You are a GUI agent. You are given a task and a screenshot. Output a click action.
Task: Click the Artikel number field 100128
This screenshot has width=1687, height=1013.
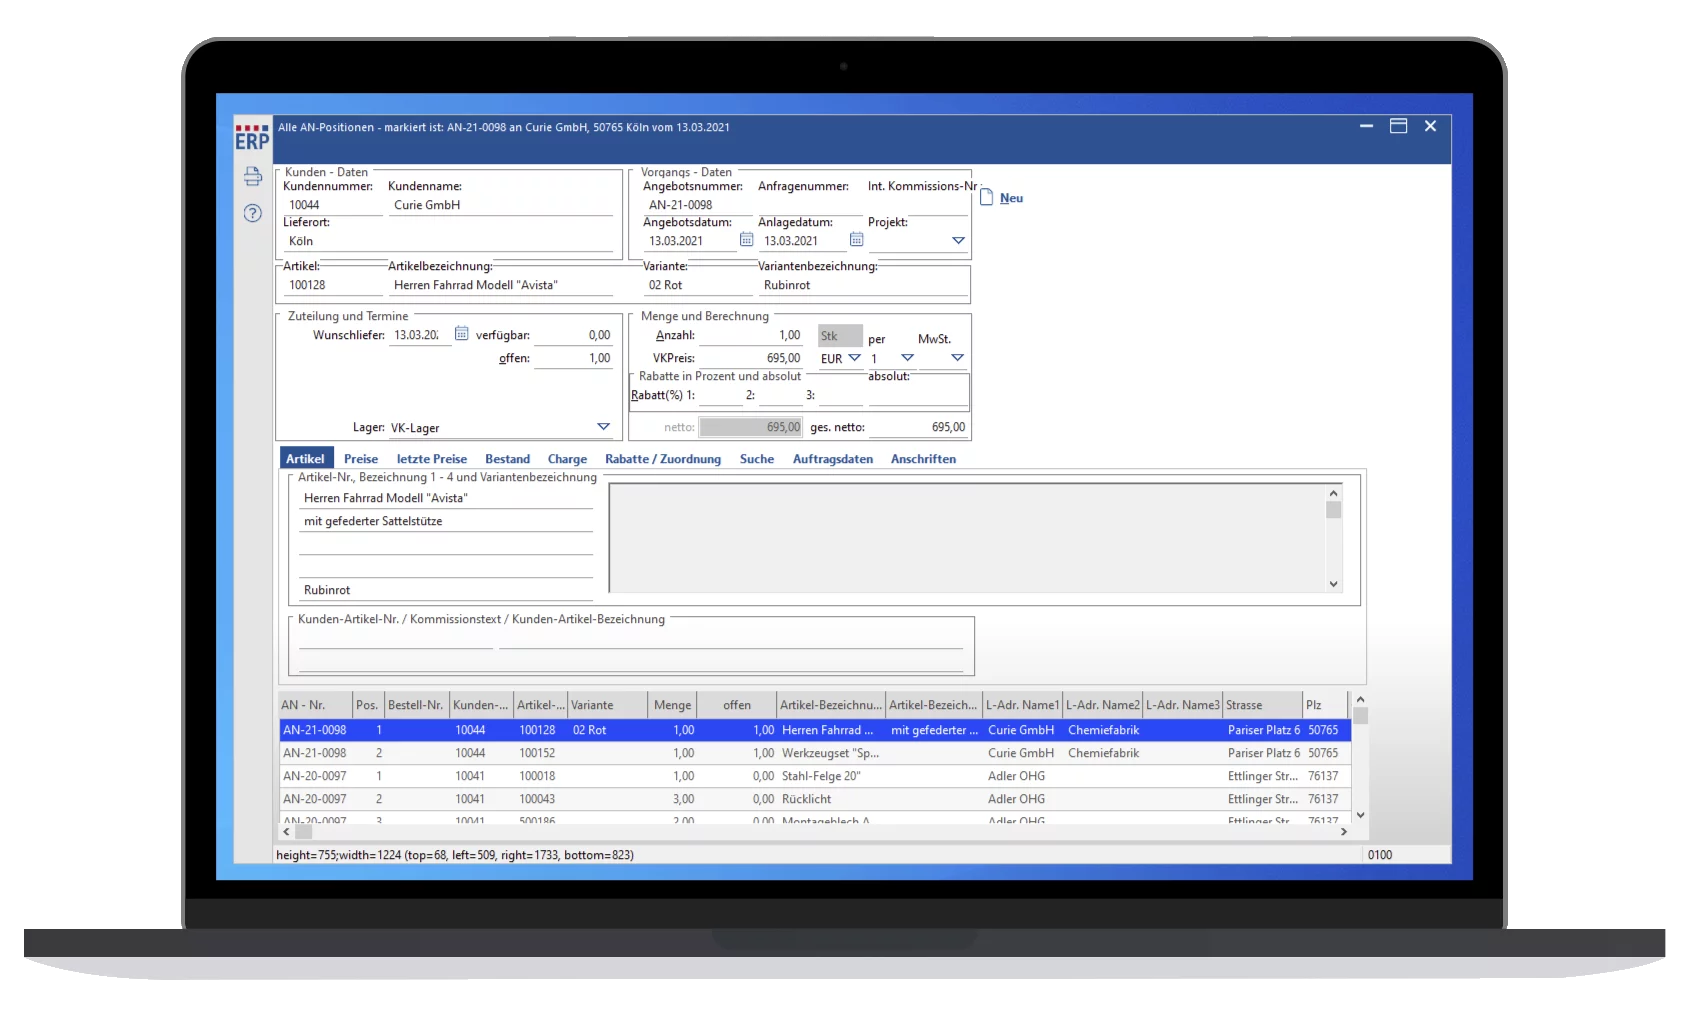coord(333,285)
